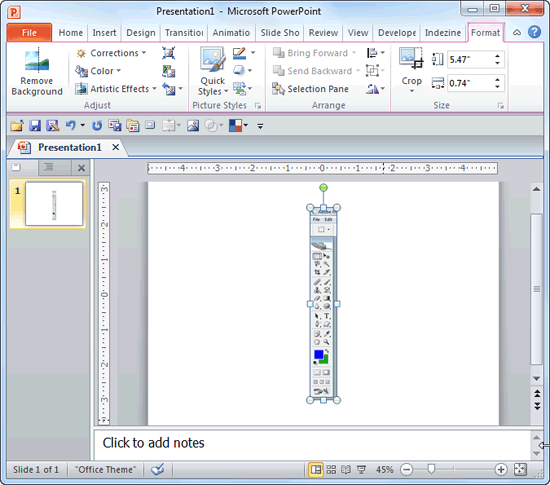This screenshot has width=550, height=485.
Task: Switch to Insert tab
Action: click(104, 33)
